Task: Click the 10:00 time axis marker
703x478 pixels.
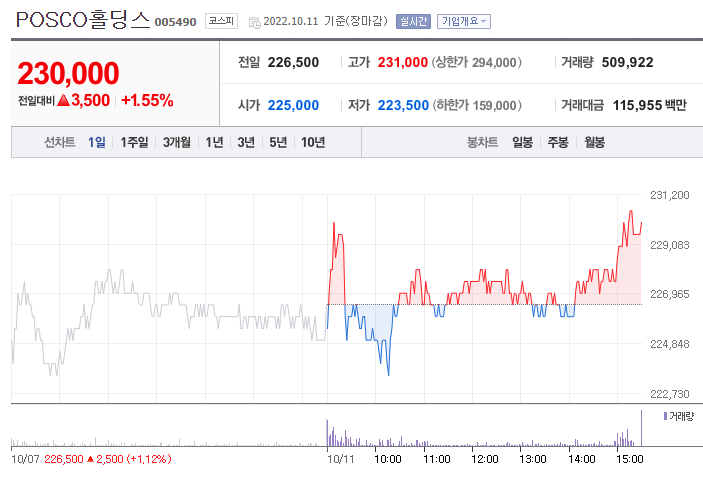Action: (388, 459)
